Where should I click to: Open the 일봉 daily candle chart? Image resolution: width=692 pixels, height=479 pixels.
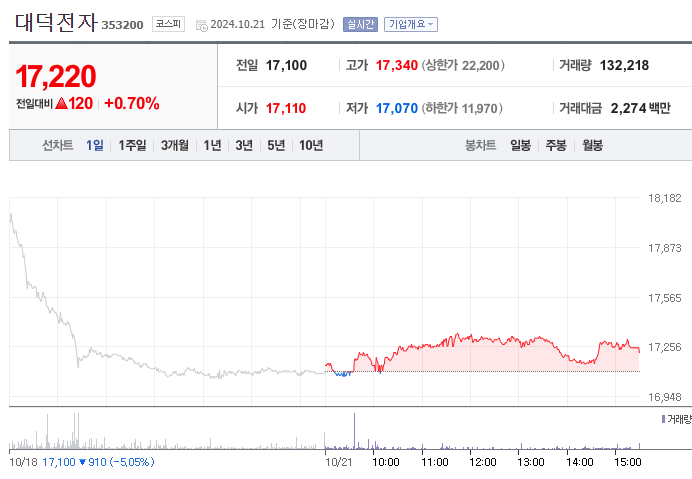(520, 145)
